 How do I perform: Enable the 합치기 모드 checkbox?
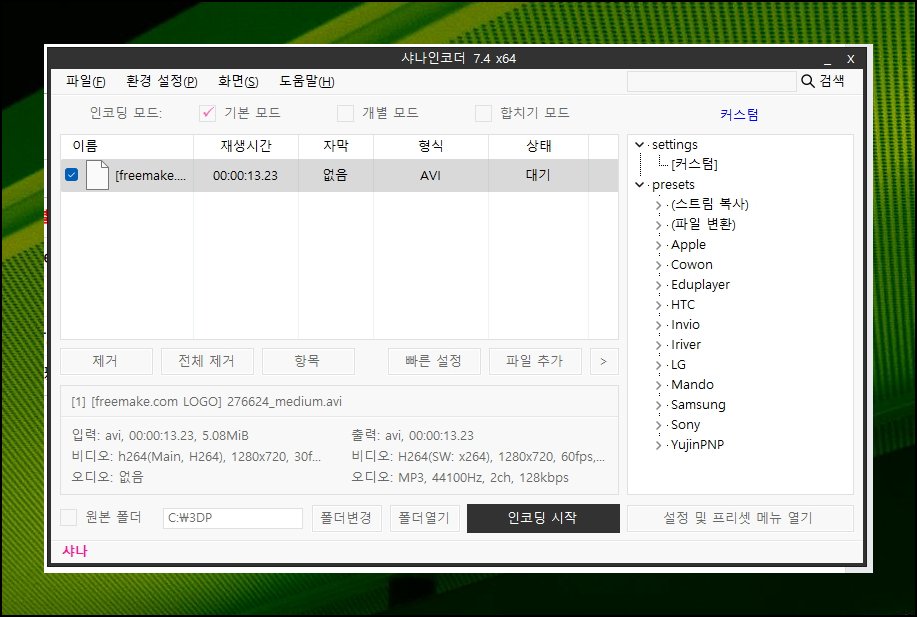click(x=483, y=113)
